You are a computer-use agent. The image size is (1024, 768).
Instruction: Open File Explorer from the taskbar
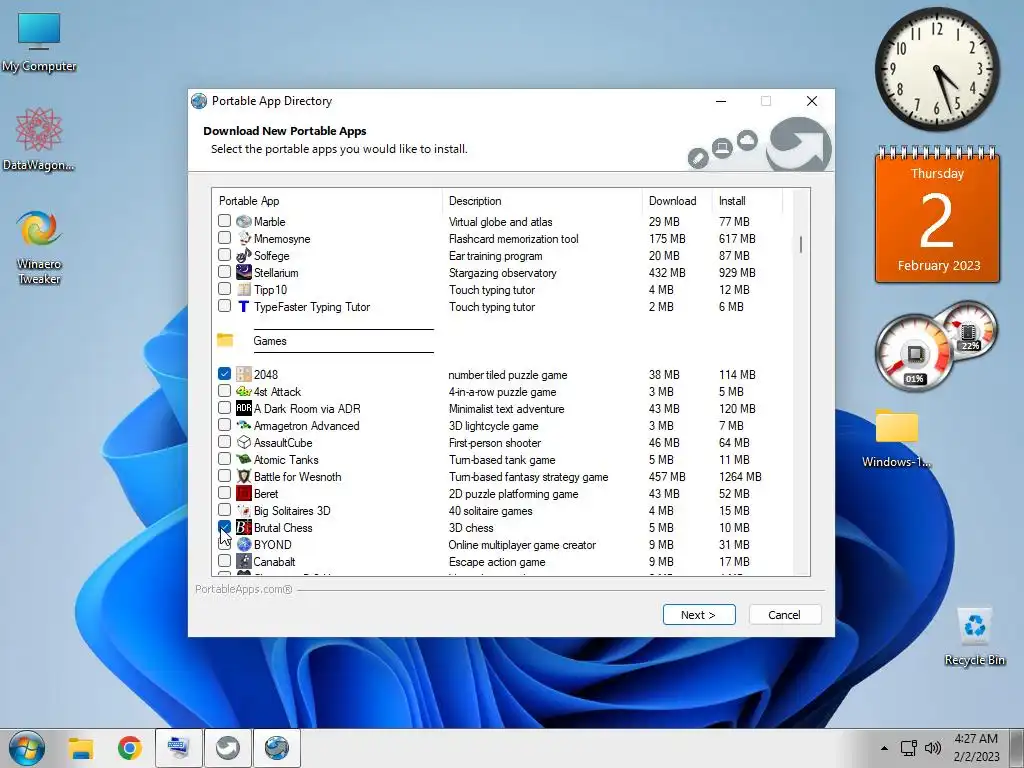[81, 748]
